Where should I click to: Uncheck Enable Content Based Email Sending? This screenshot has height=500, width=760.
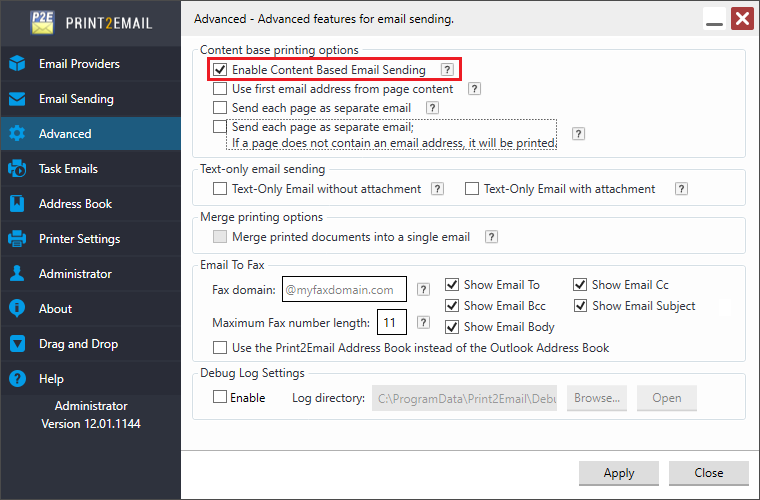coord(220,70)
